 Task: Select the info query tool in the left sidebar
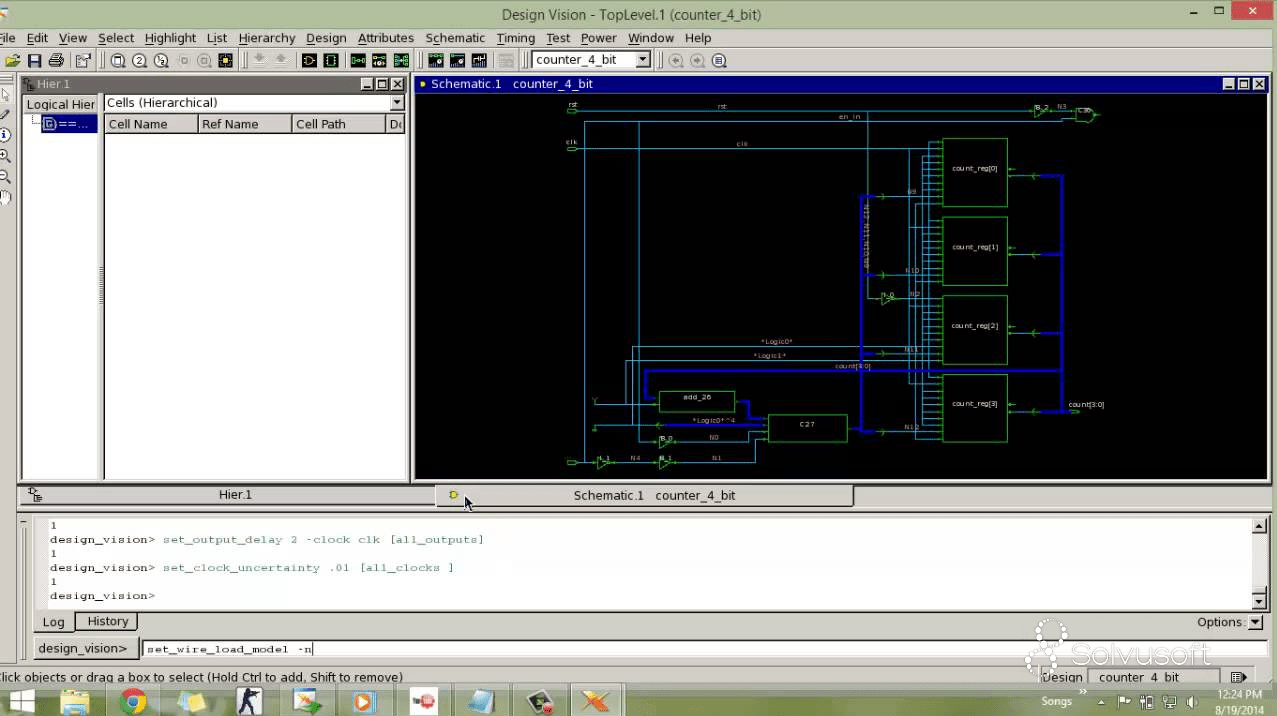point(5,135)
